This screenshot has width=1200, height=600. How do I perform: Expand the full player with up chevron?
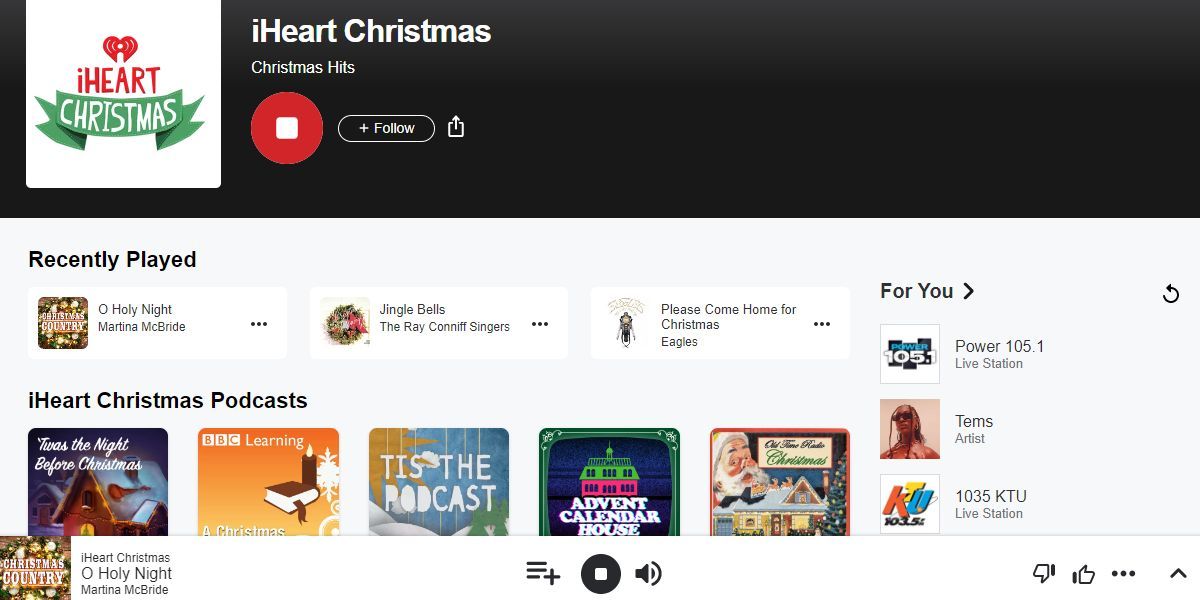tap(1178, 574)
